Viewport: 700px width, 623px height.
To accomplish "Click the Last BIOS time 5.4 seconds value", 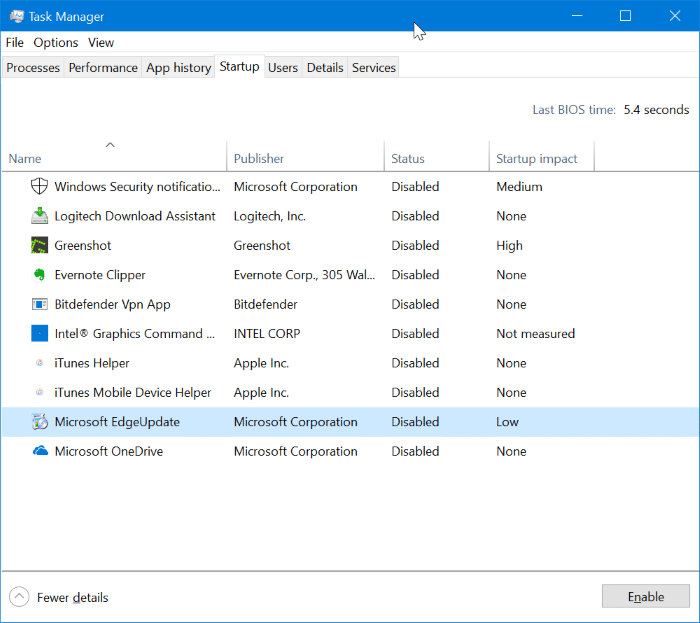I will tap(656, 110).
